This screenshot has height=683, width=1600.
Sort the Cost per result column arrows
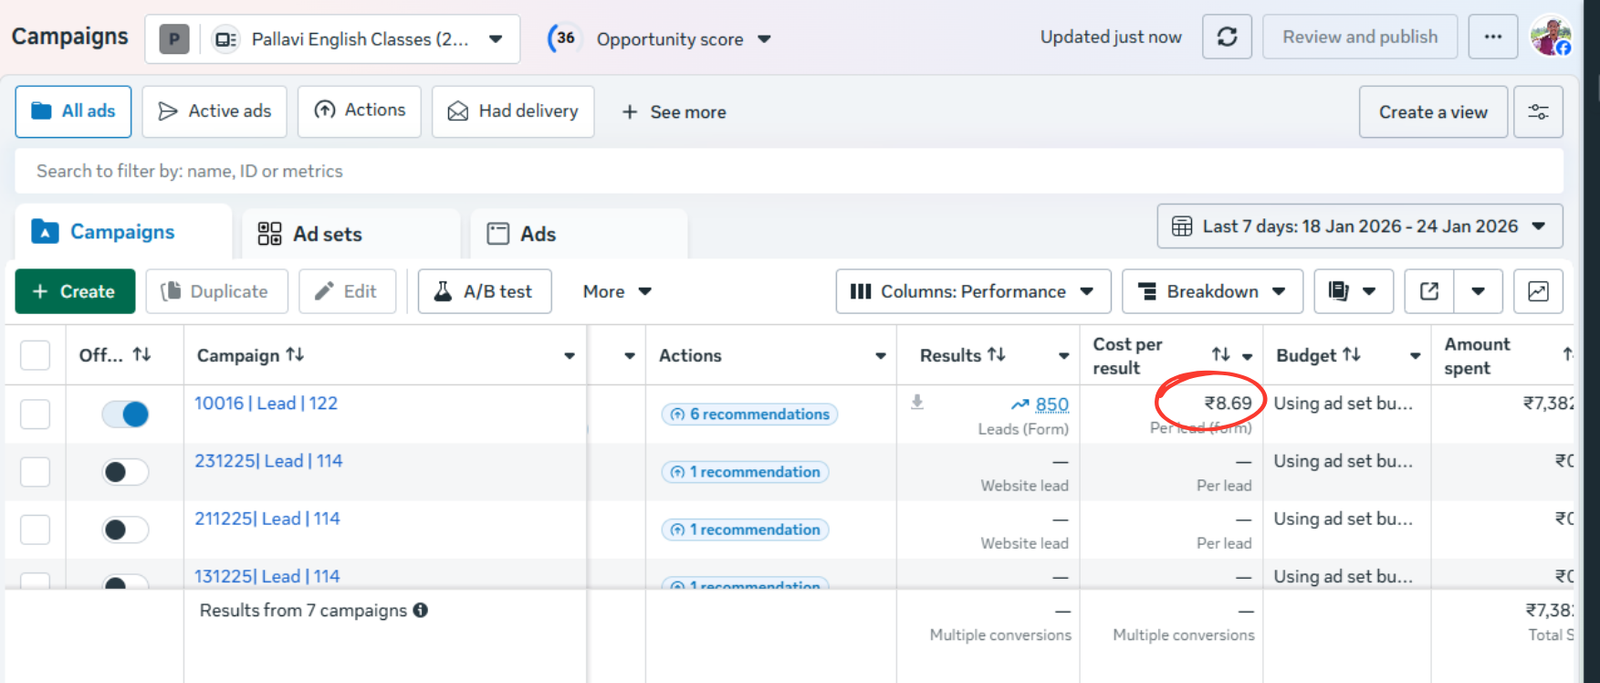pos(1221,354)
